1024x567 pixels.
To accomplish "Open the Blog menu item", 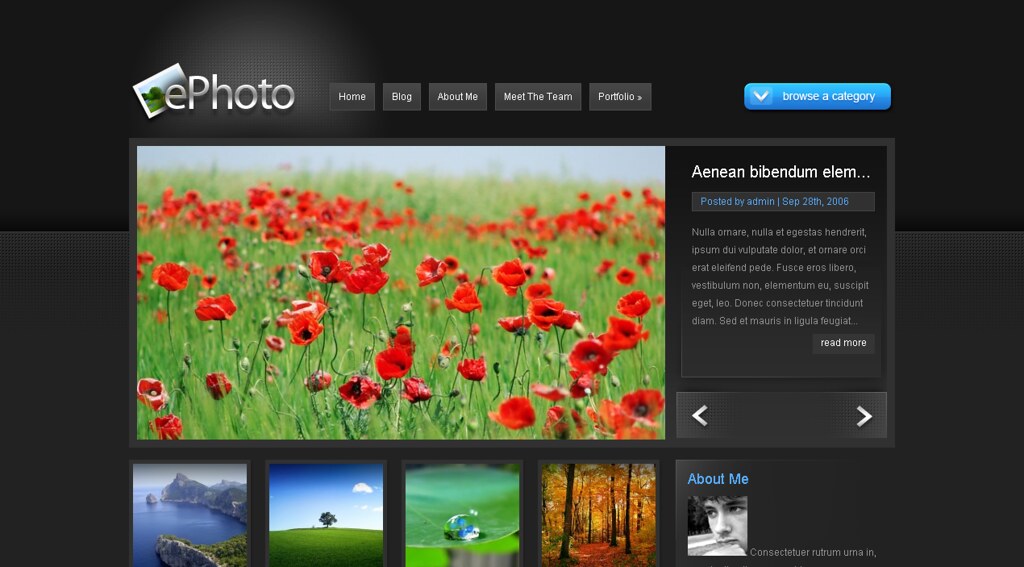I will pos(402,97).
